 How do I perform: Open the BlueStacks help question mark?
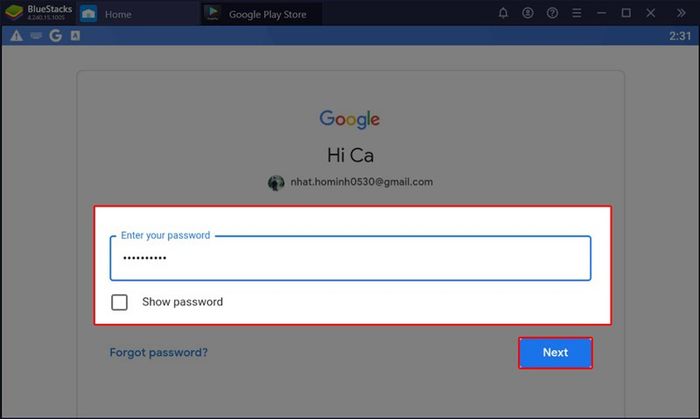click(x=552, y=13)
